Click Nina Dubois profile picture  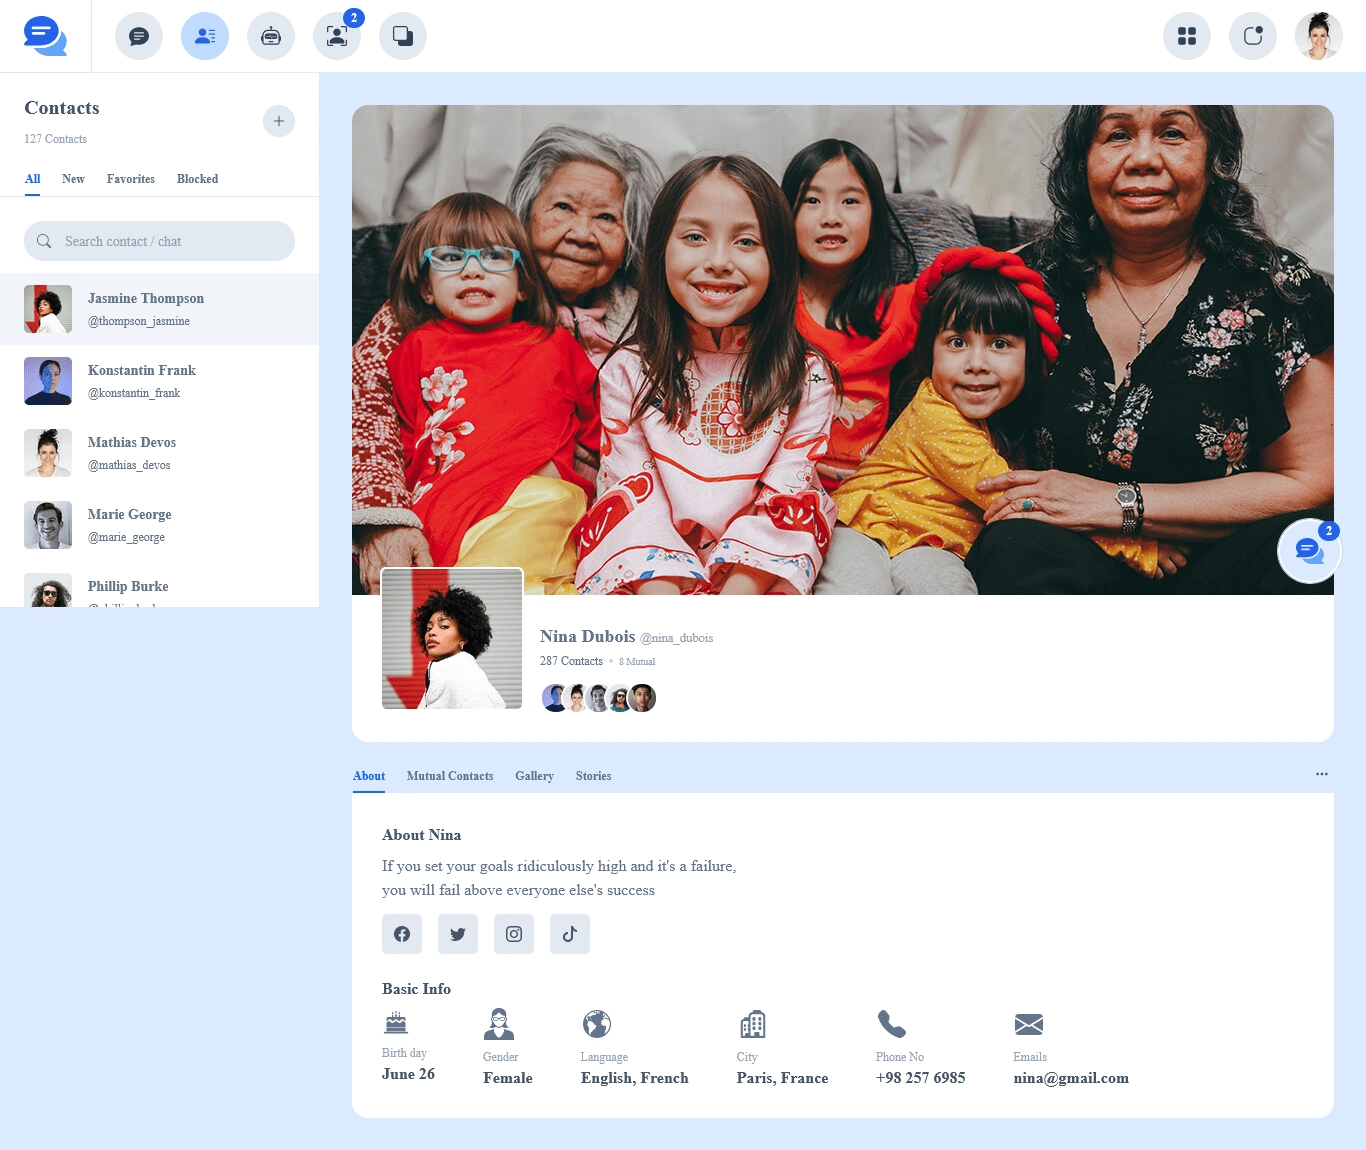point(452,639)
